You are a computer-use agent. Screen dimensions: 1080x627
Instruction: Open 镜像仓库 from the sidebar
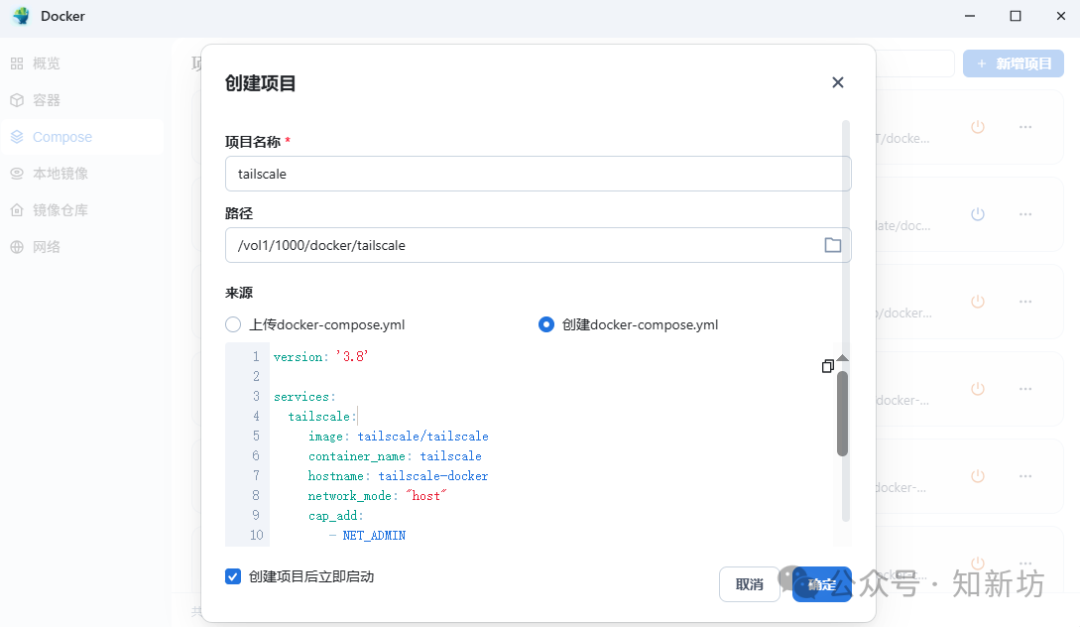[x=60, y=210]
